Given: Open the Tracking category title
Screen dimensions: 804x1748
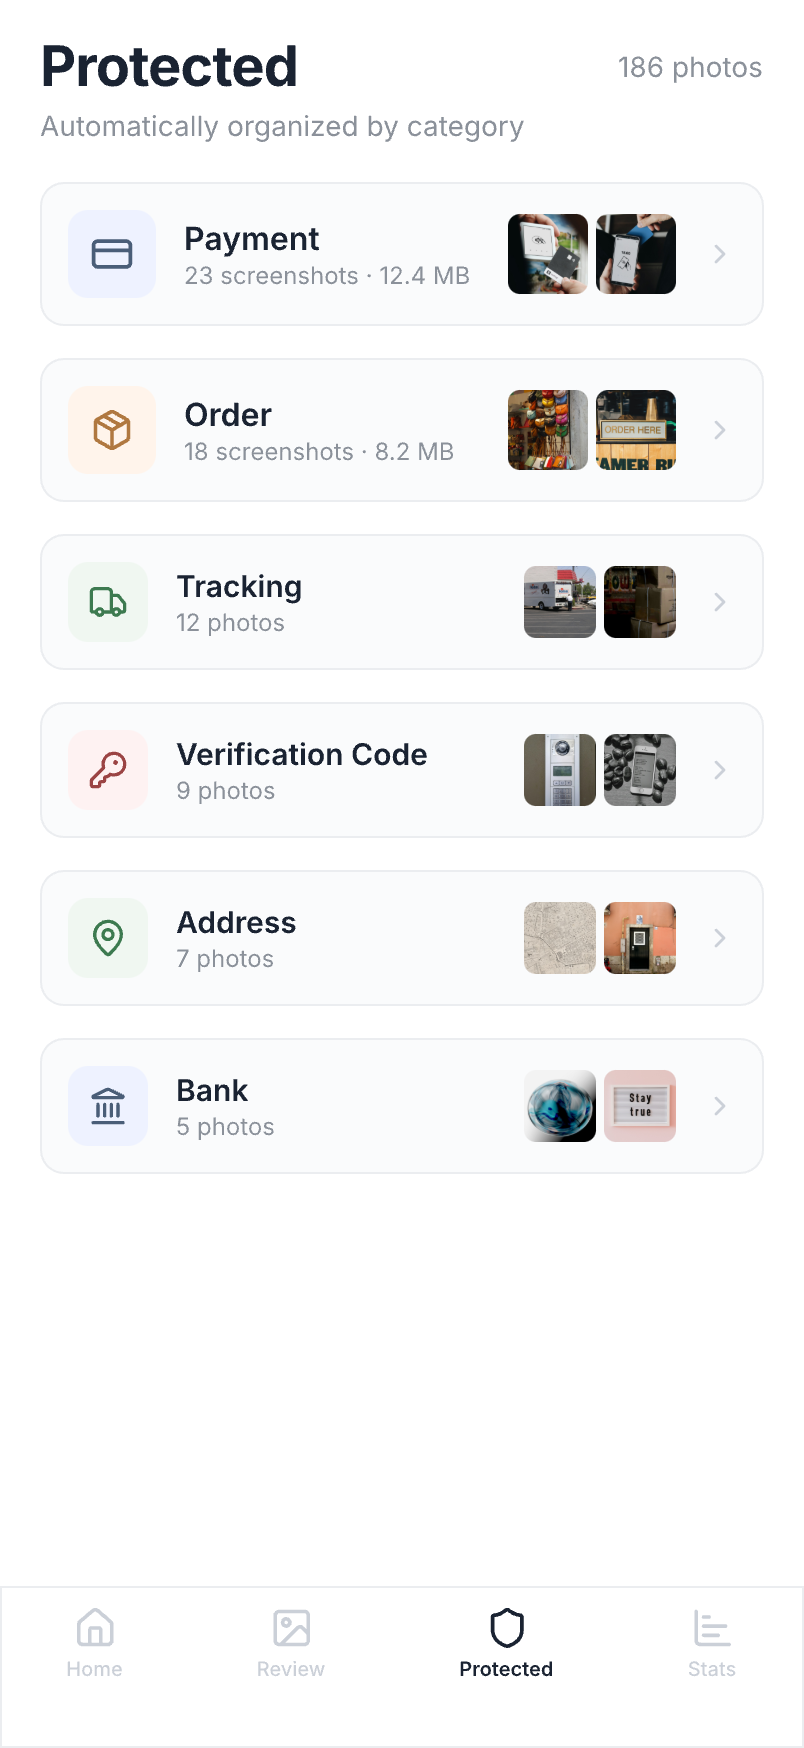Looking at the screenshot, I should (239, 587).
